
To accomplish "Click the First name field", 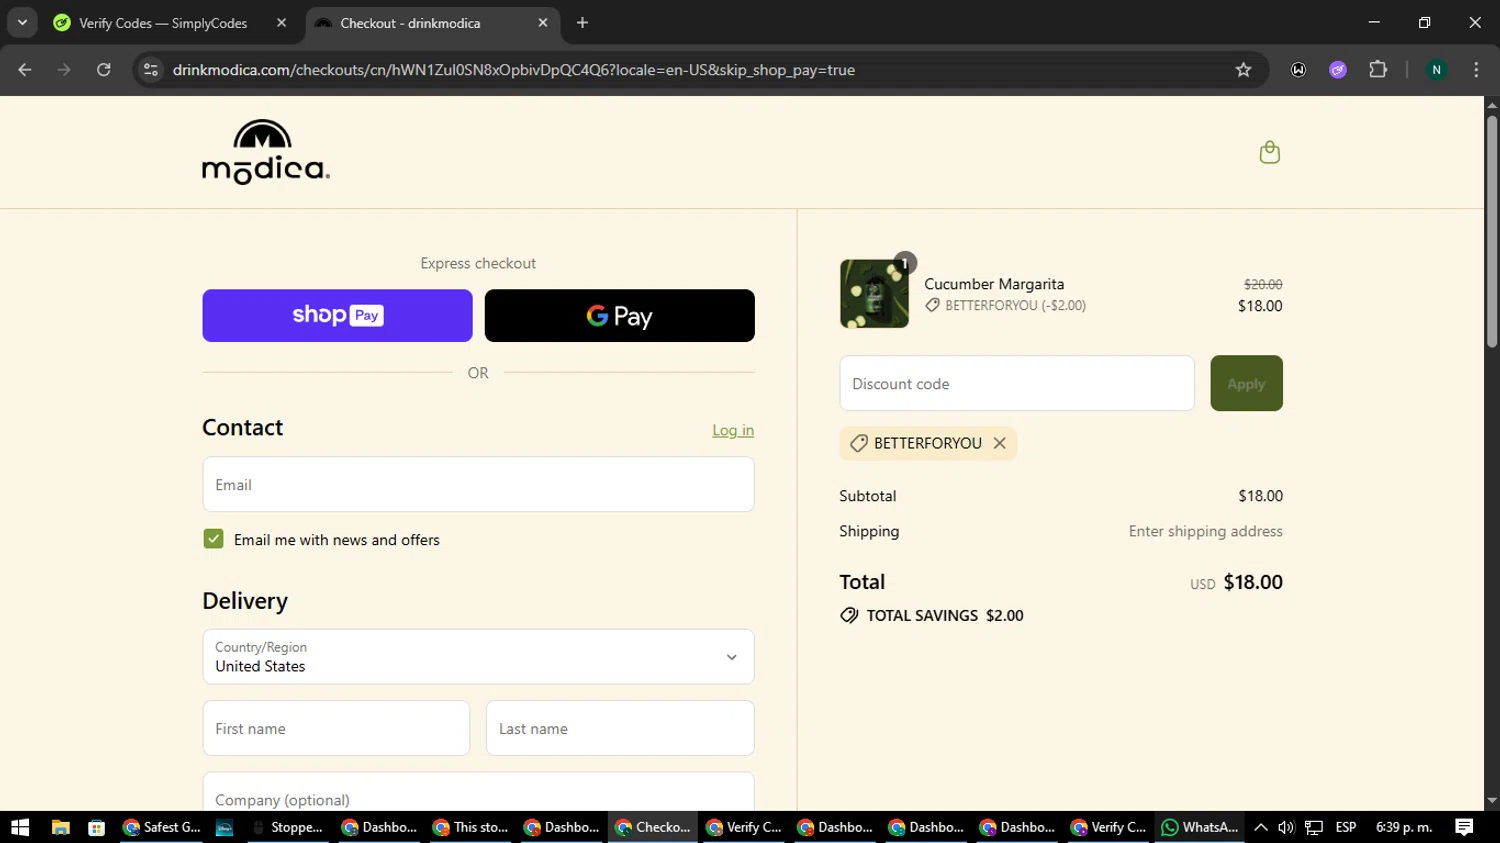I will tap(336, 728).
